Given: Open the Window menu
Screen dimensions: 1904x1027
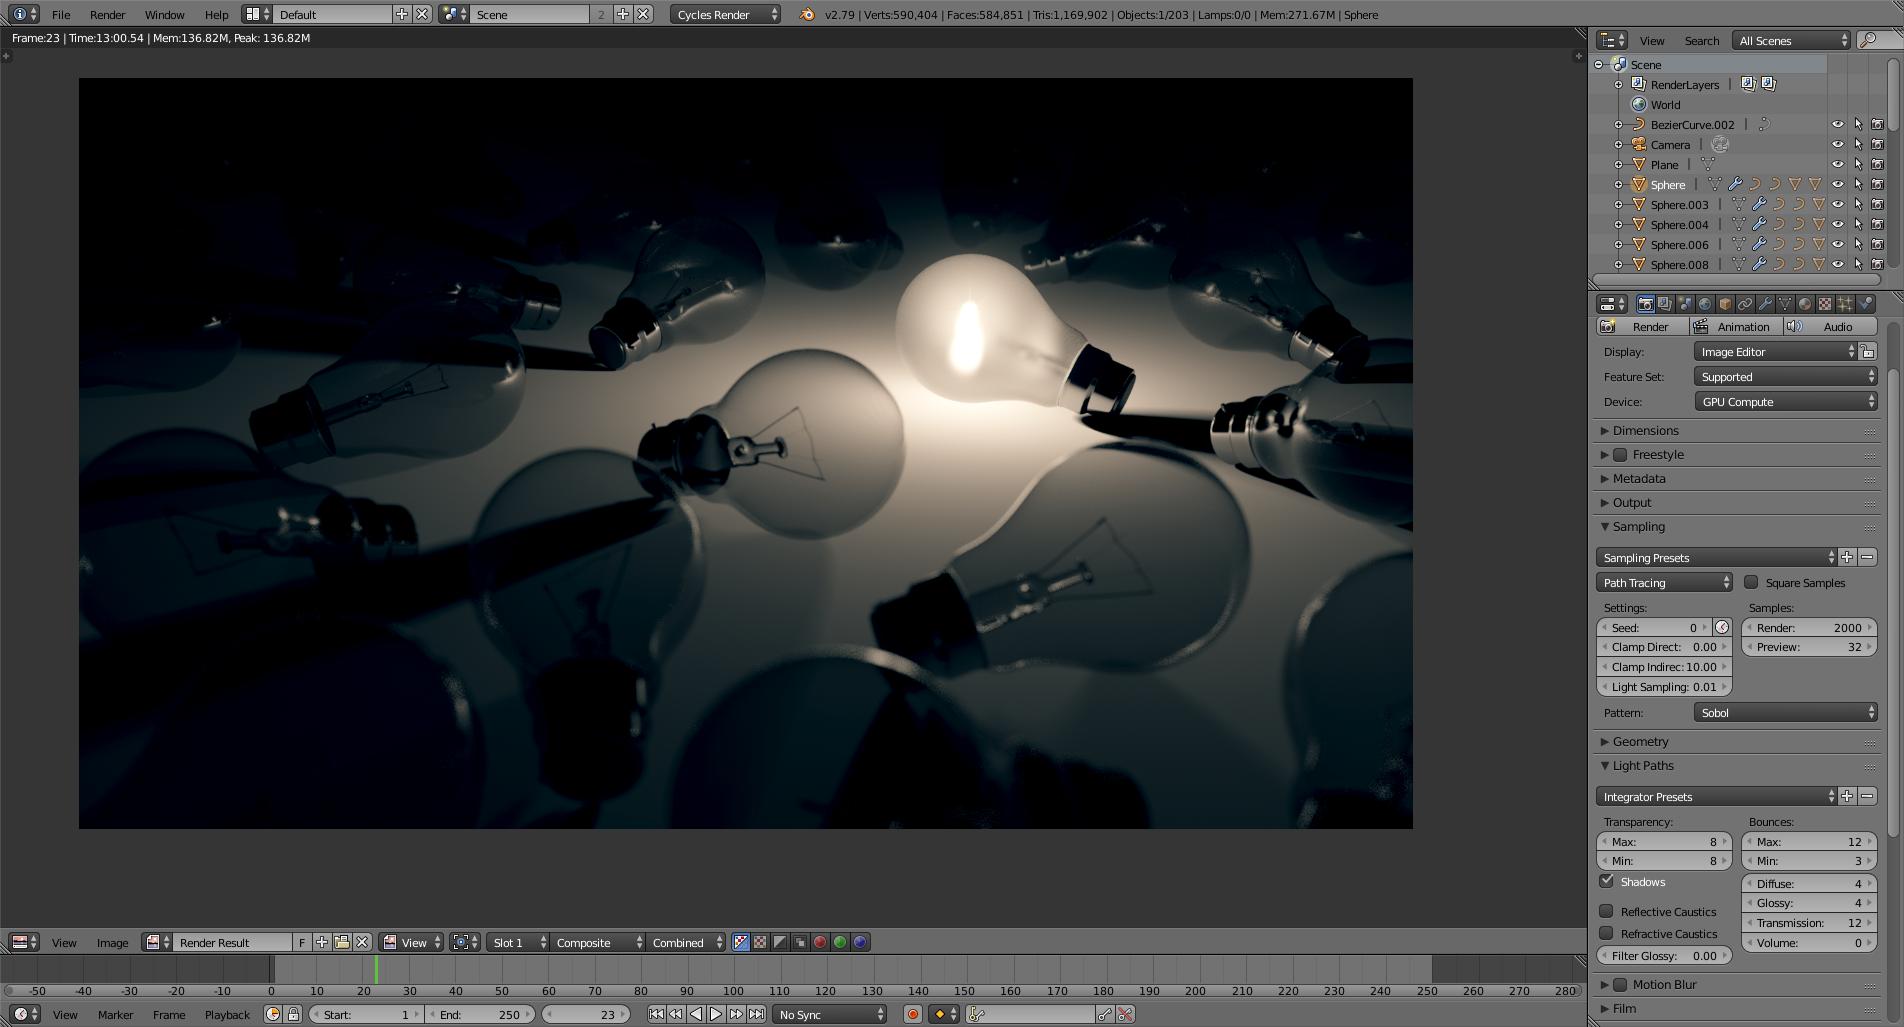Looking at the screenshot, I should [x=164, y=14].
